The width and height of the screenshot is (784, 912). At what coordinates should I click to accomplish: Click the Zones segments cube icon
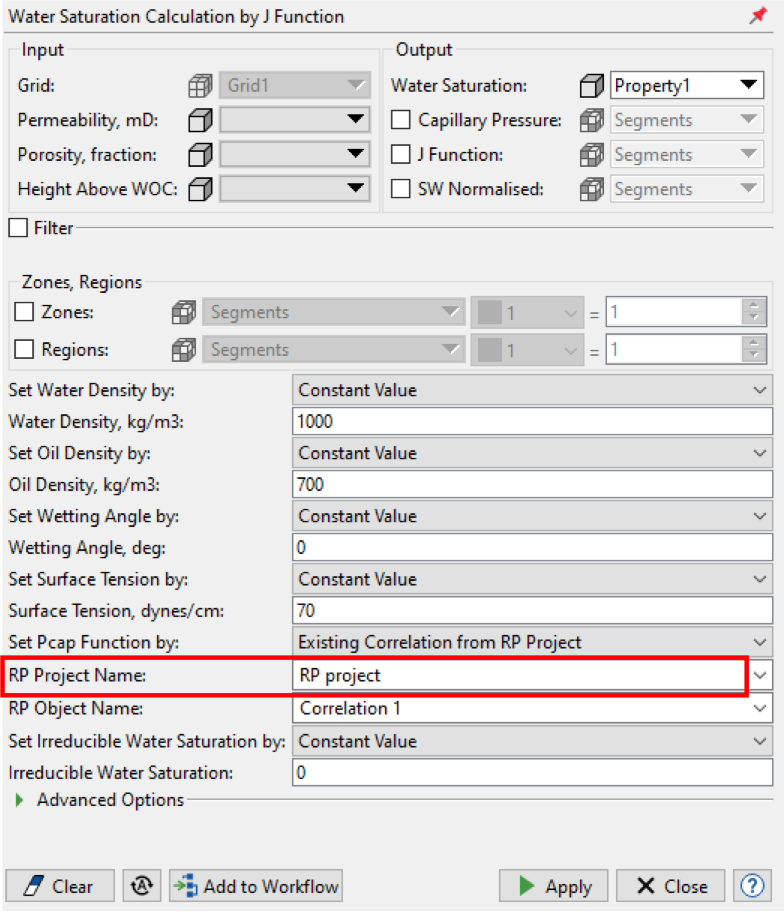(184, 313)
